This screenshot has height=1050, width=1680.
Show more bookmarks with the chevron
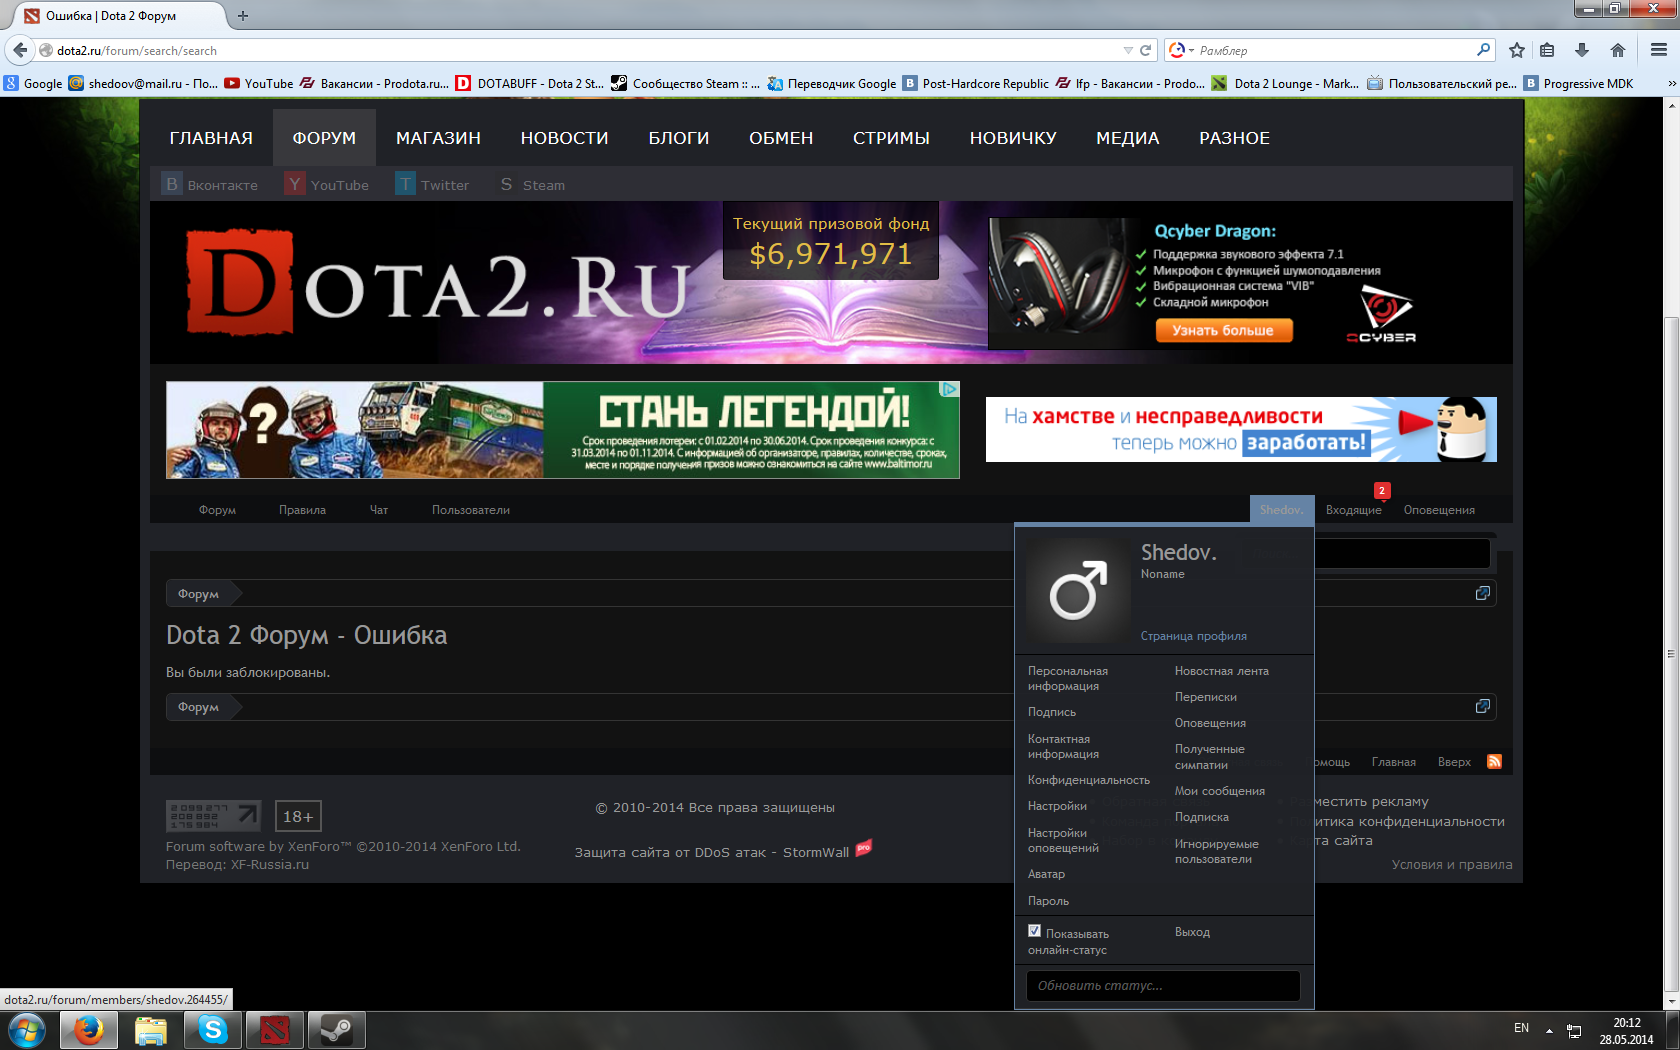tap(1671, 84)
